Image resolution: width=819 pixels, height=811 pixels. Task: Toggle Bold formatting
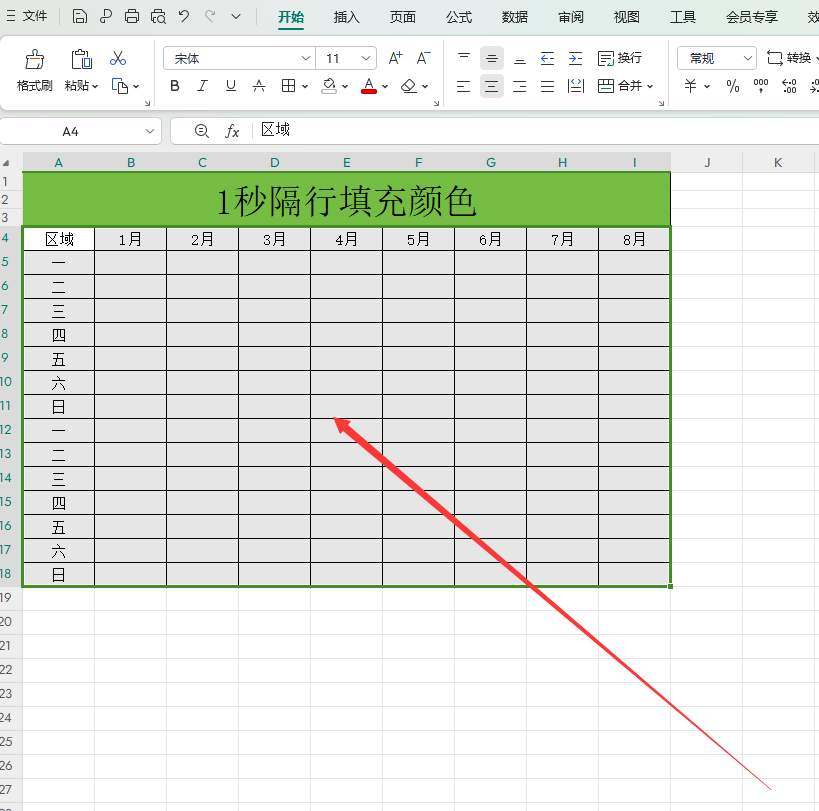pyautogui.click(x=175, y=86)
